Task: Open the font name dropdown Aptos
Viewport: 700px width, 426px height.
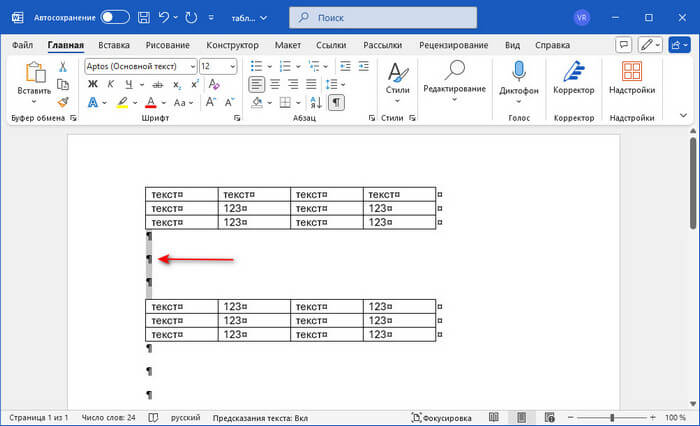Action: (x=139, y=66)
